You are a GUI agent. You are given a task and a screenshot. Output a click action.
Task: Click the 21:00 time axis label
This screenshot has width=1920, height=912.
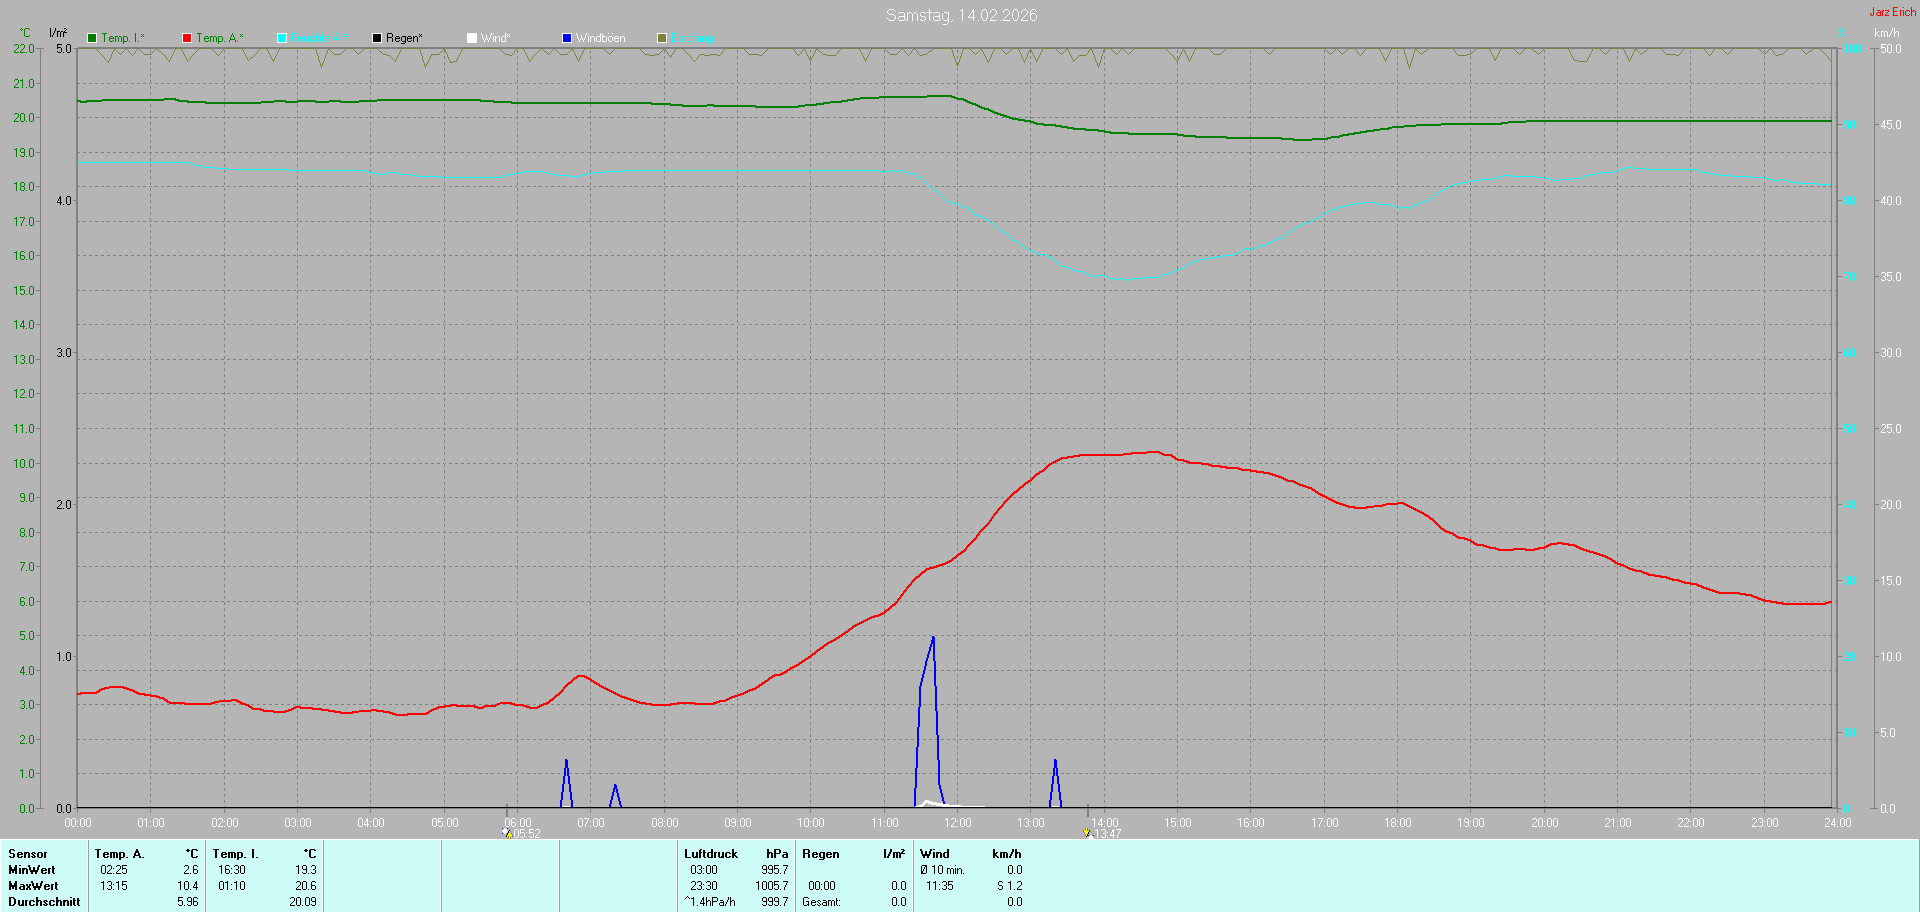pos(1618,823)
